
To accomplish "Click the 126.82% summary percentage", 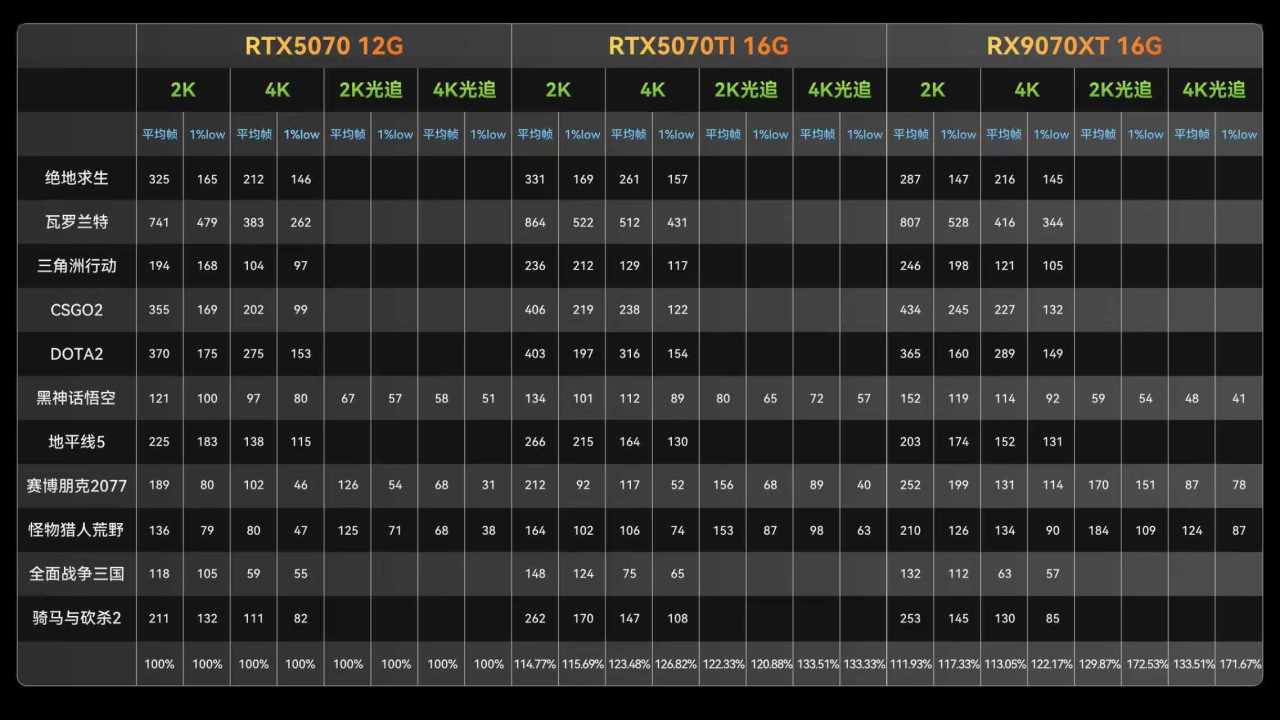I will pos(676,664).
